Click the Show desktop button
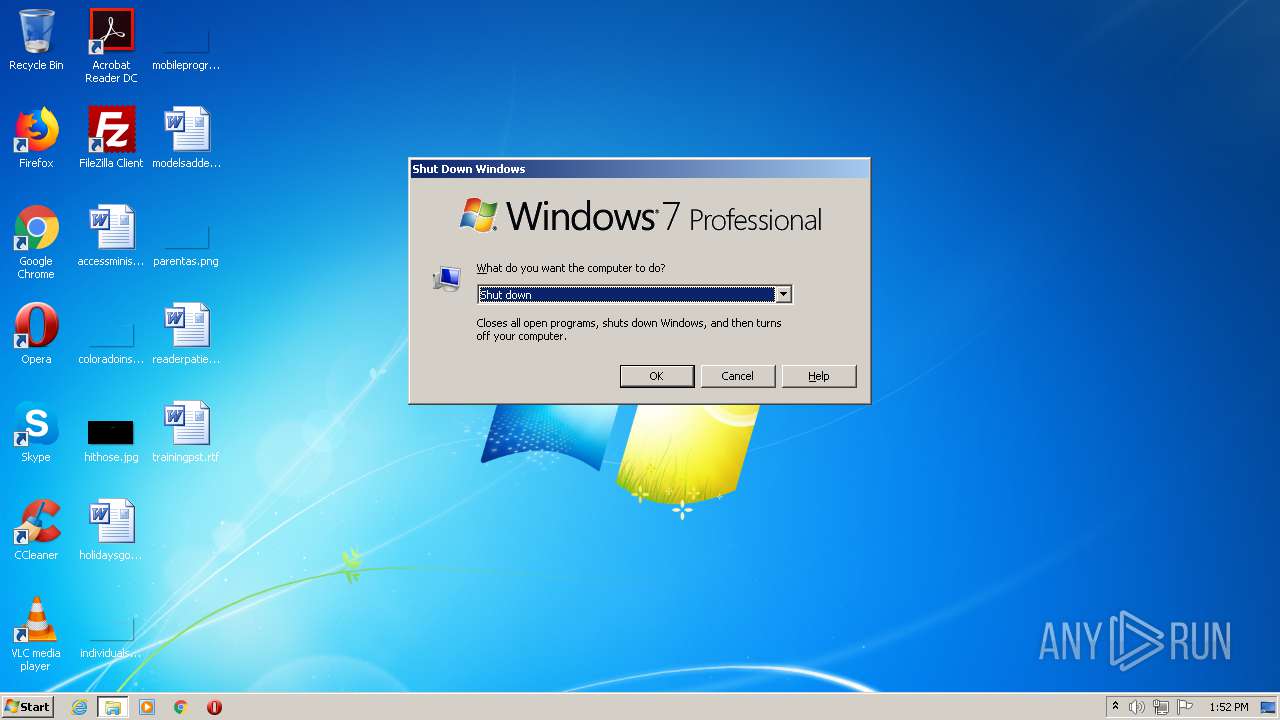Viewport: 1280px width, 720px height. [1268, 707]
